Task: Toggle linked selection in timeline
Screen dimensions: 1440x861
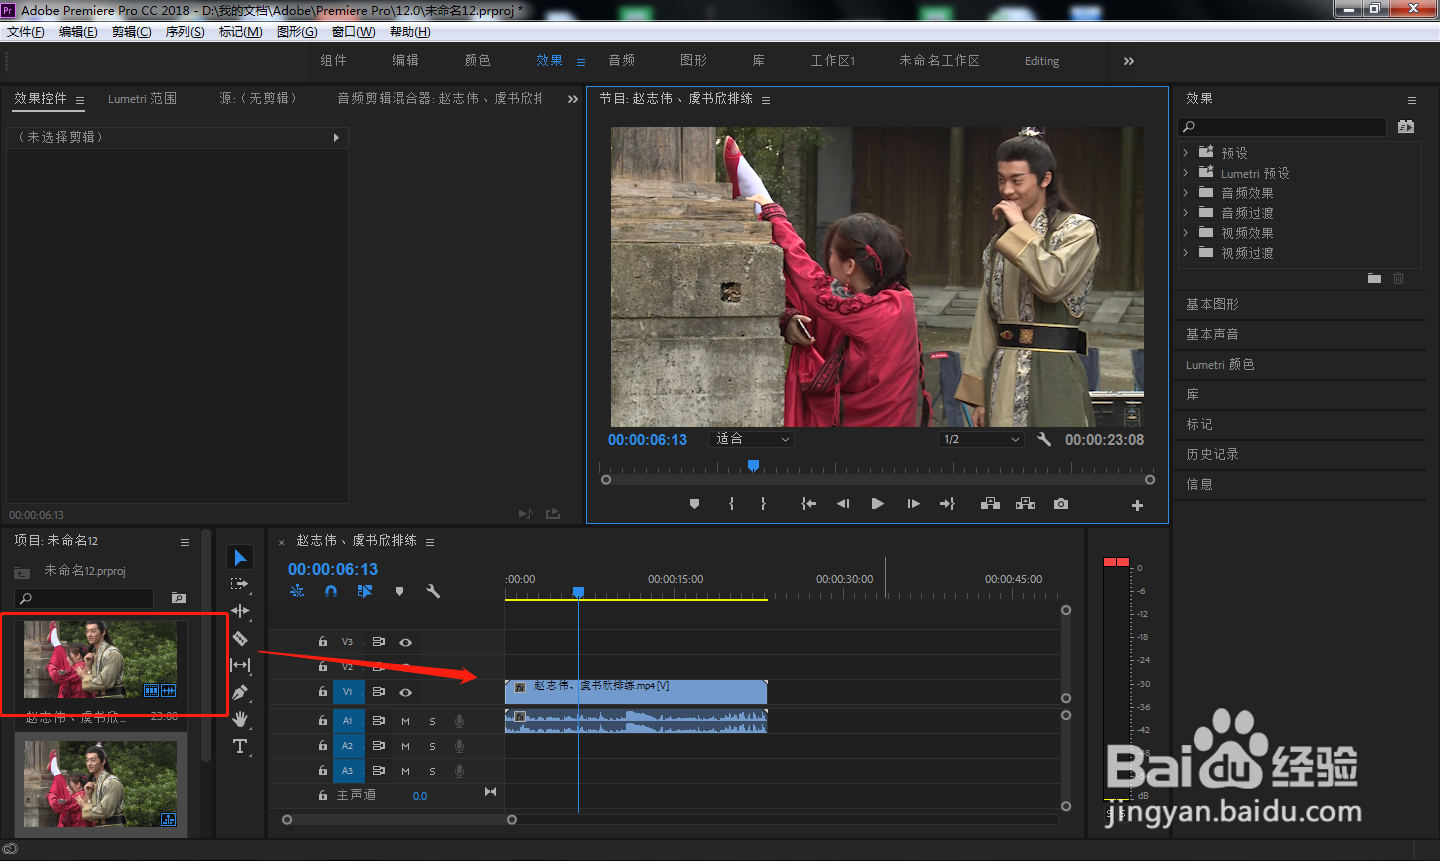Action: (x=365, y=591)
